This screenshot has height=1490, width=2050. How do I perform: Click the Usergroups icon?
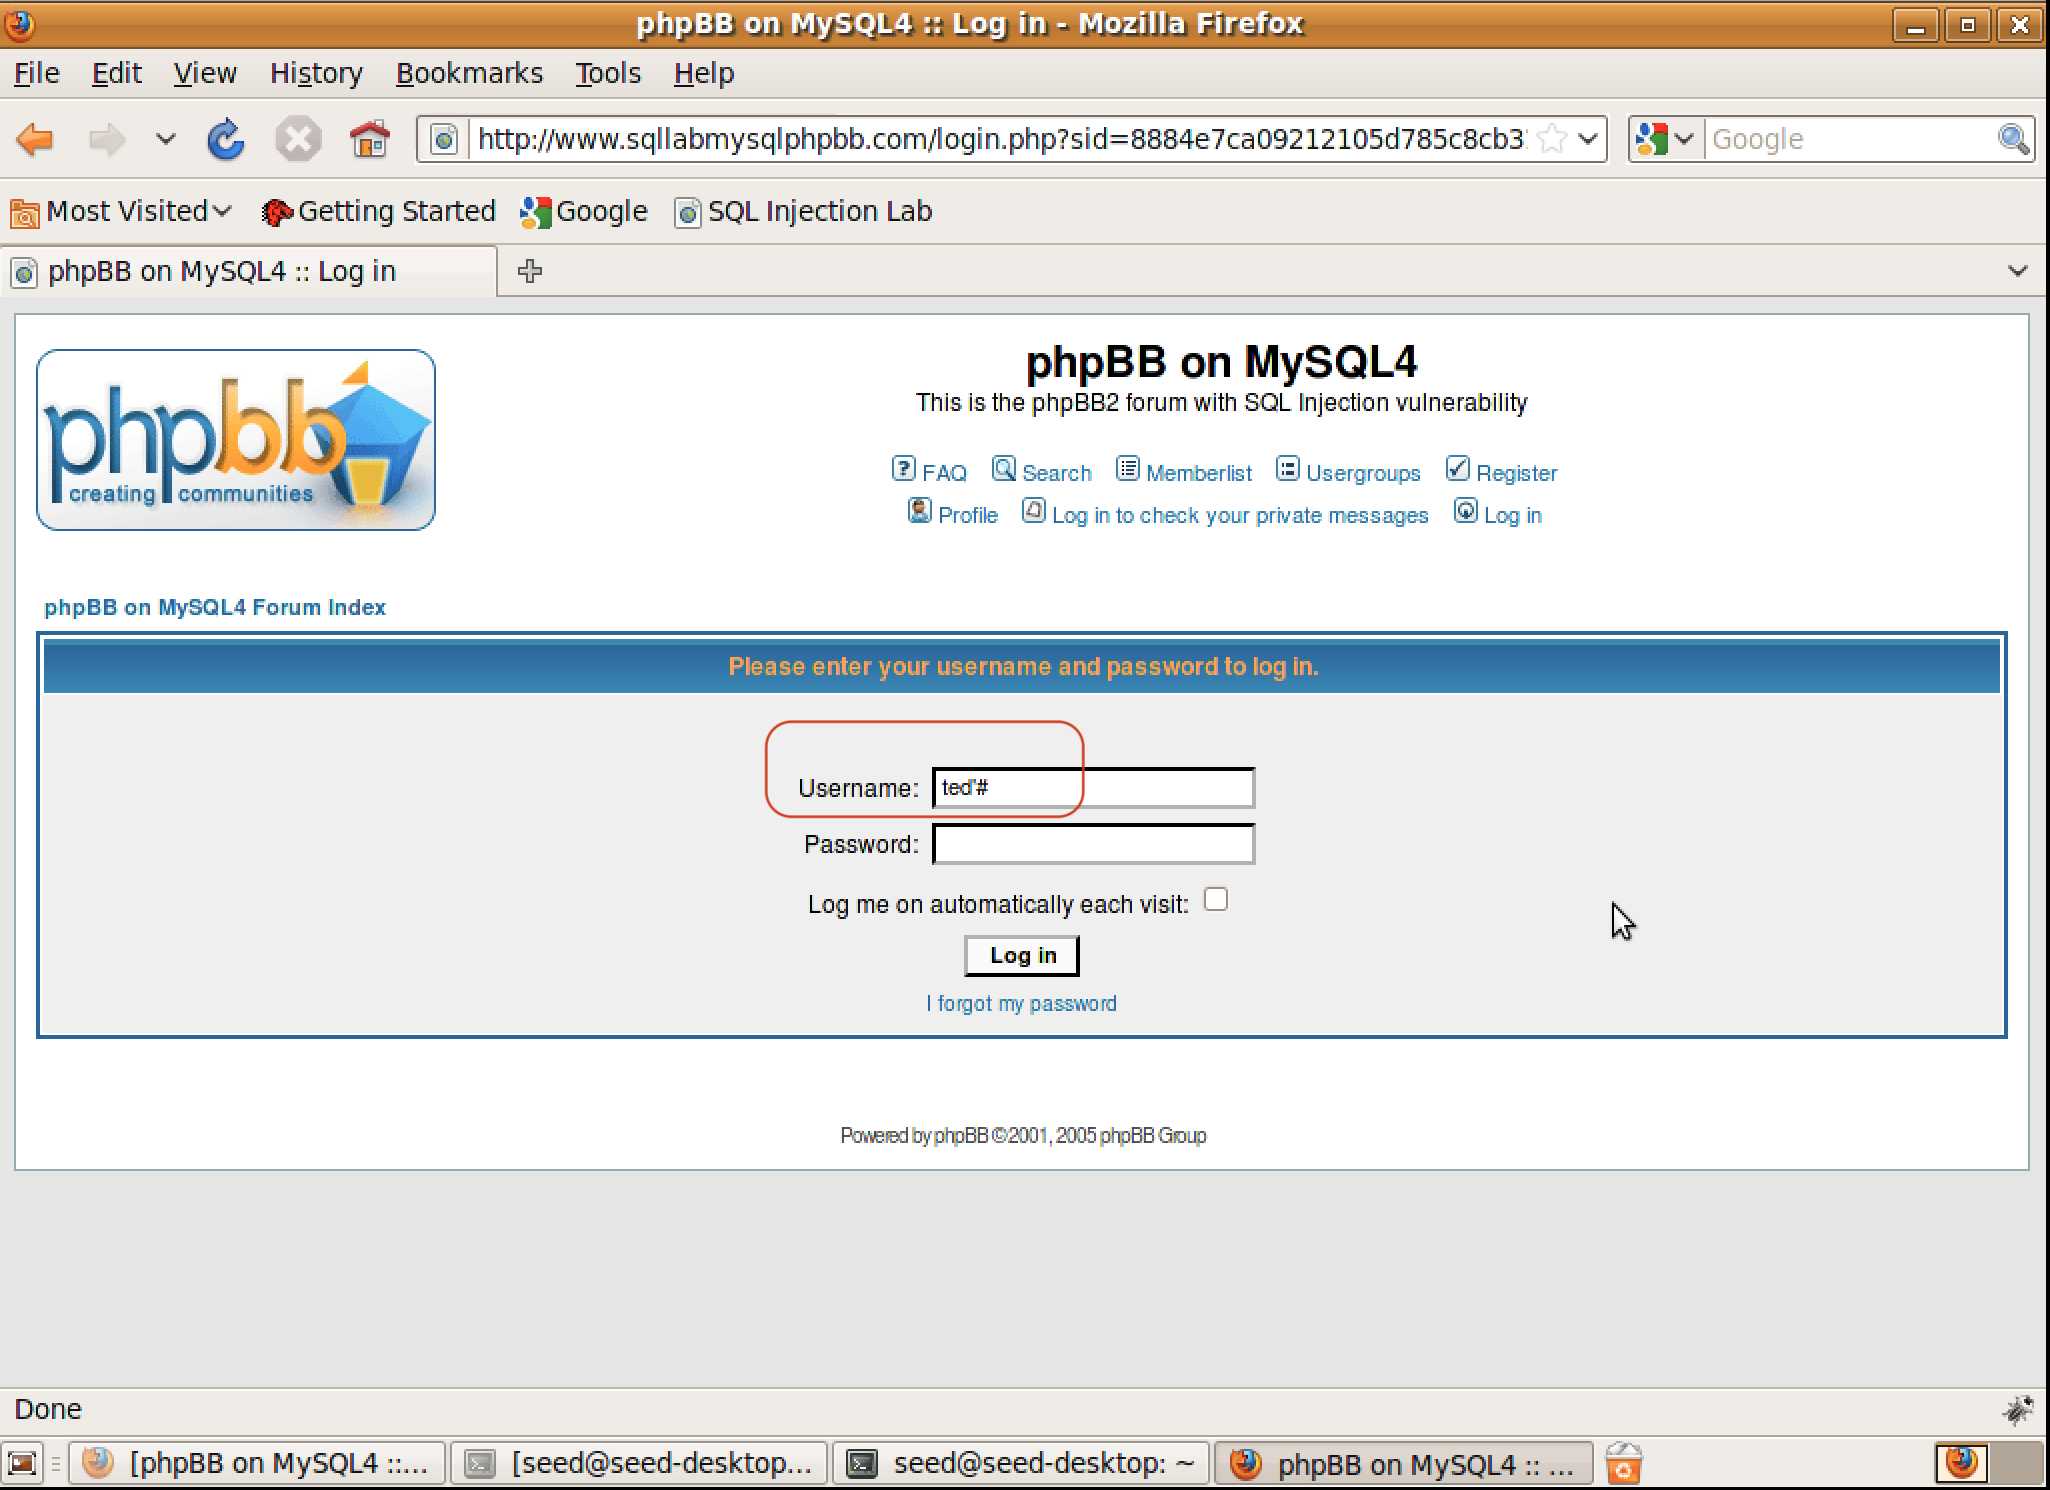[1287, 469]
